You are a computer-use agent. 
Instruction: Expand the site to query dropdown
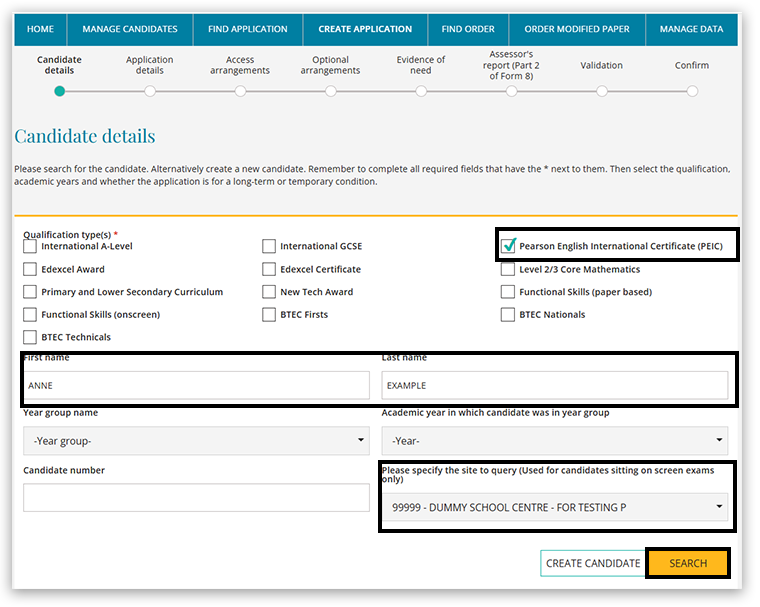click(554, 507)
